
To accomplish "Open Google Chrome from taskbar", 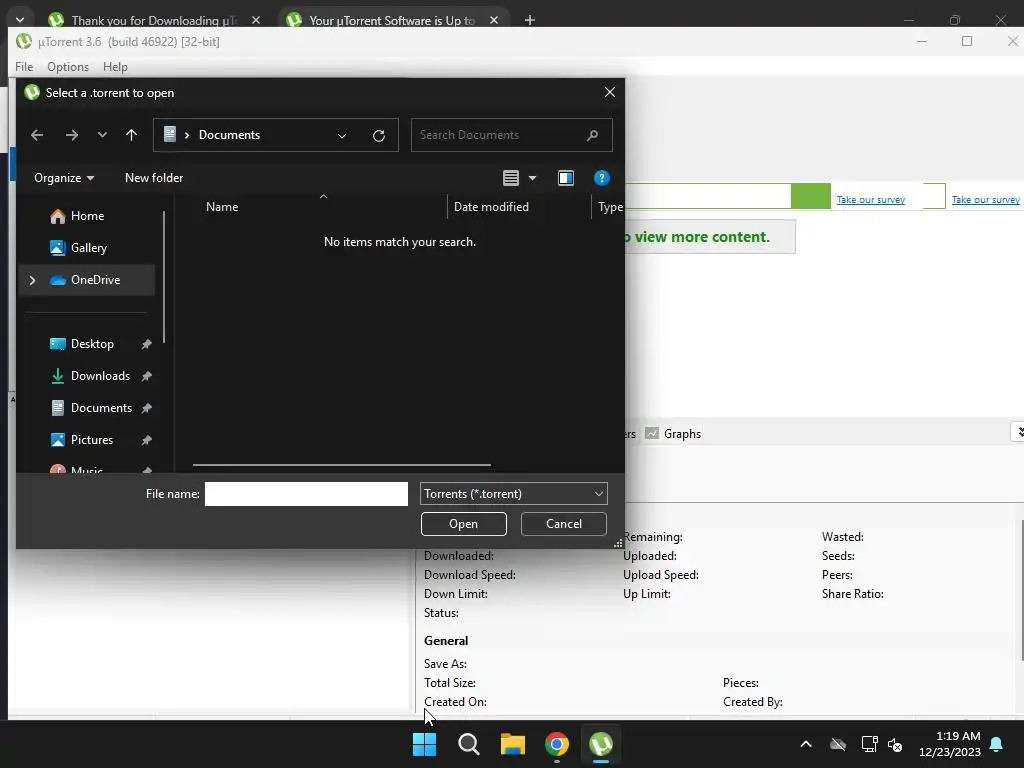I will tap(557, 744).
